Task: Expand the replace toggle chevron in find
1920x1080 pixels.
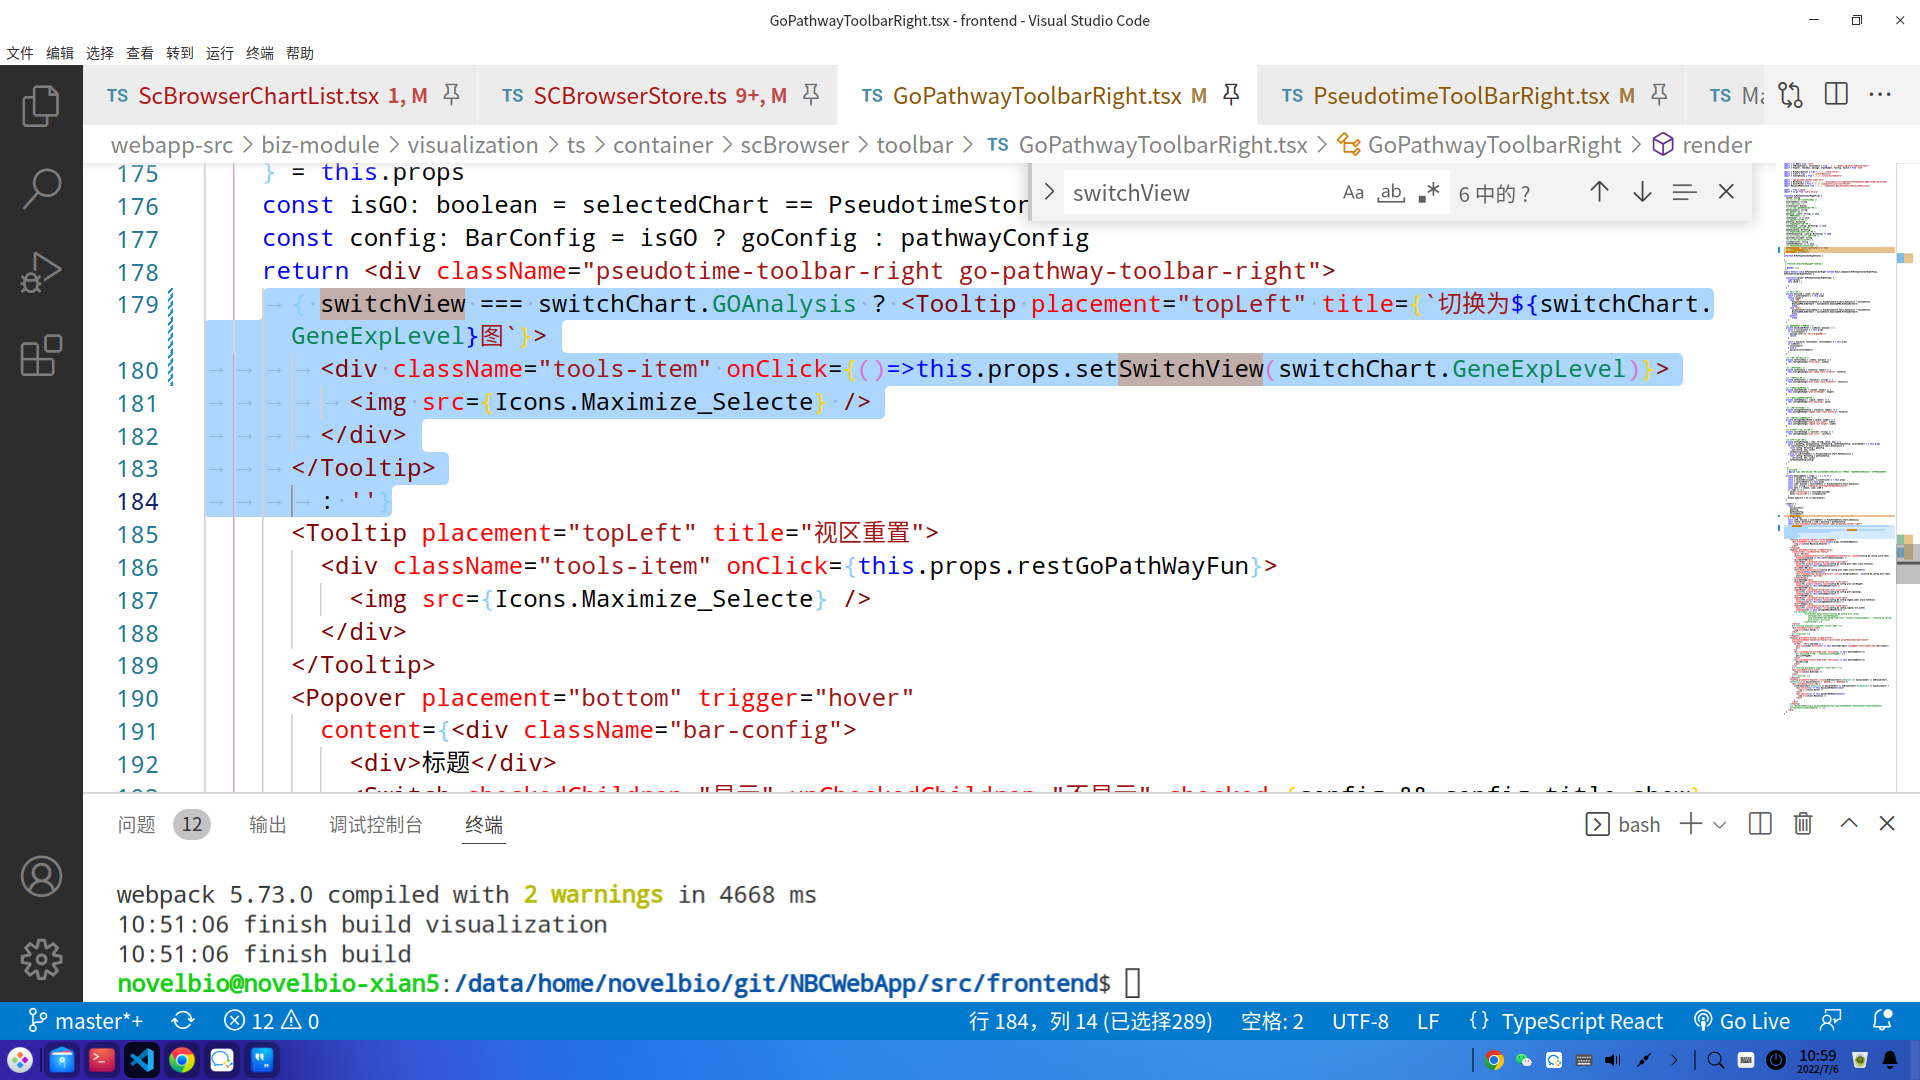Action: coord(1049,192)
